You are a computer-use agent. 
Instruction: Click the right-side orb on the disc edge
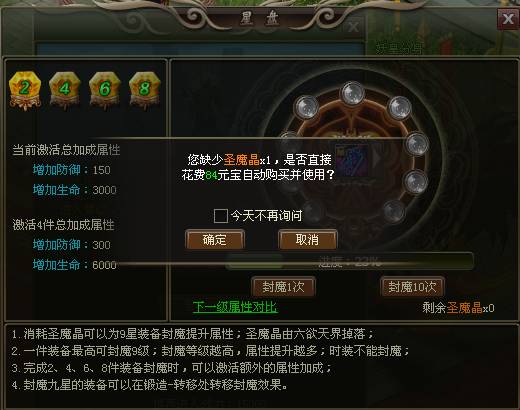417,144
